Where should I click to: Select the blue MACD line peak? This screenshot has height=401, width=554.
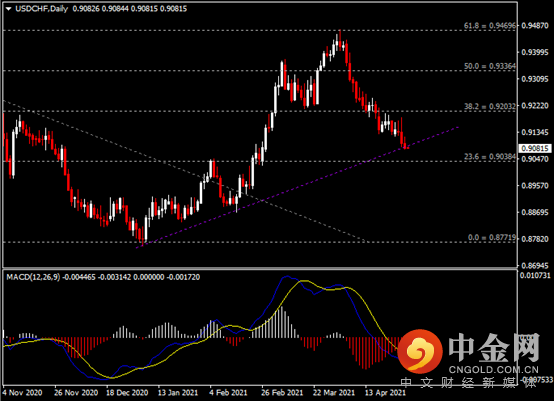tap(288, 277)
